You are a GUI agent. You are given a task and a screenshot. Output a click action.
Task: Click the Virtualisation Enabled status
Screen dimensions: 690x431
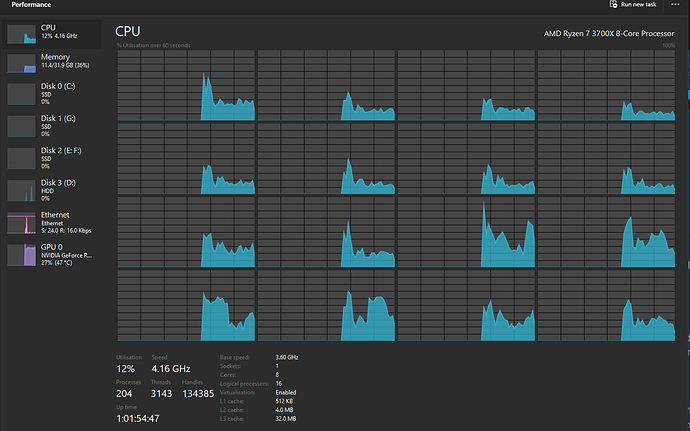click(x=287, y=390)
